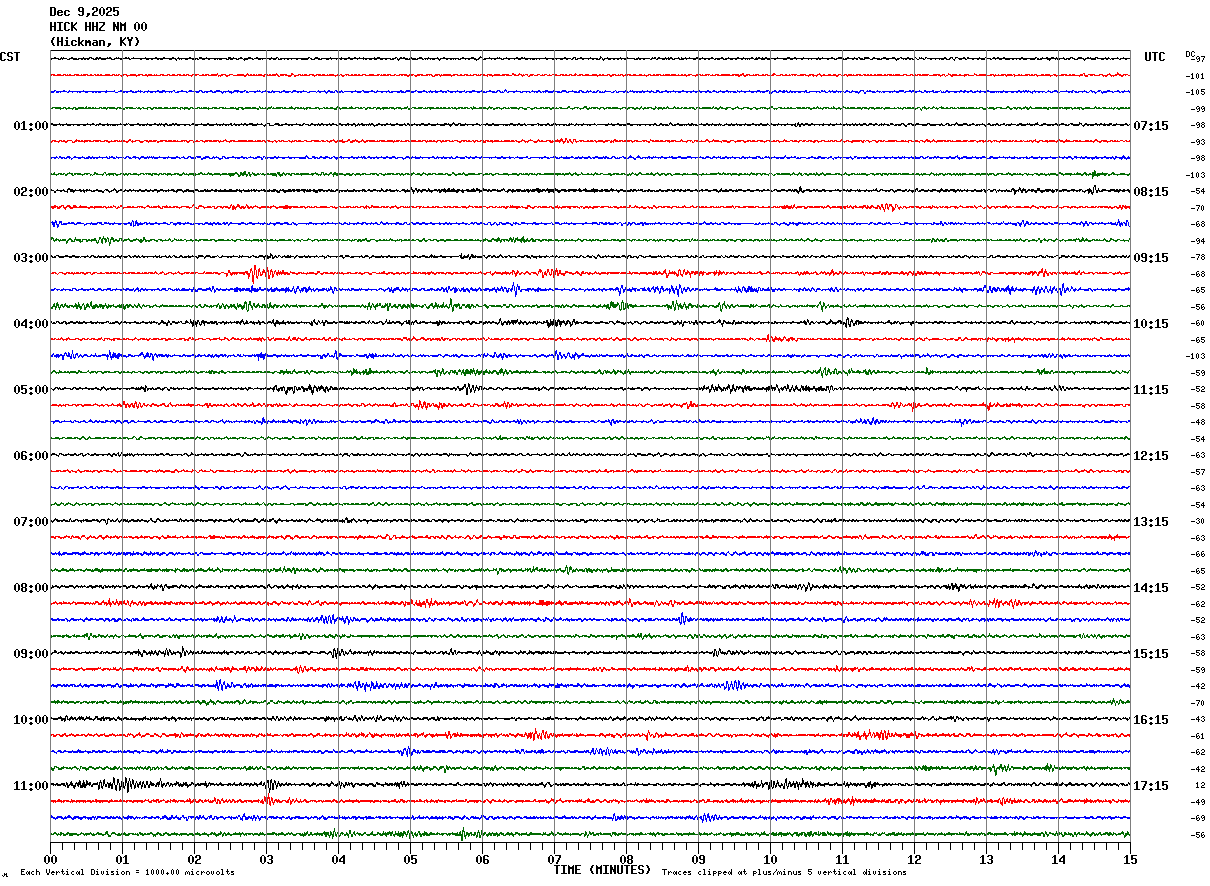Click the CST hour label '07:00'
1210x886 pixels.
pyautogui.click(x=31, y=522)
